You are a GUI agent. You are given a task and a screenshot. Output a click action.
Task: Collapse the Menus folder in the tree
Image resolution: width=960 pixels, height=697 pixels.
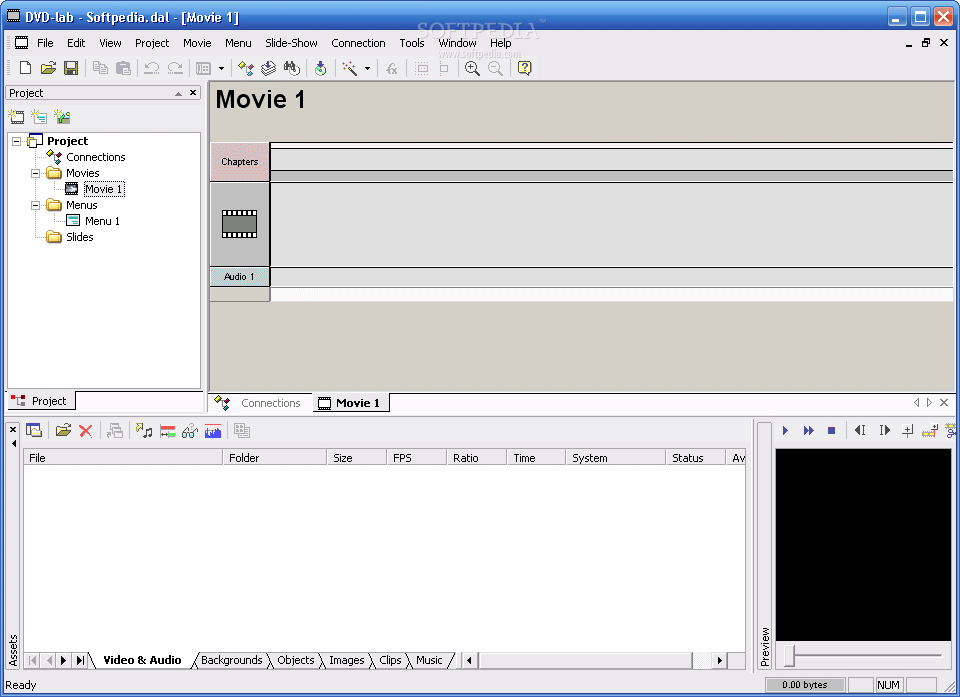[x=36, y=205]
